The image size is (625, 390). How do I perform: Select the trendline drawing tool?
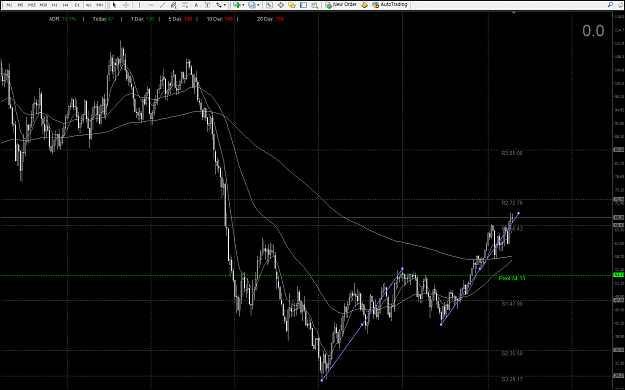pyautogui.click(x=163, y=5)
